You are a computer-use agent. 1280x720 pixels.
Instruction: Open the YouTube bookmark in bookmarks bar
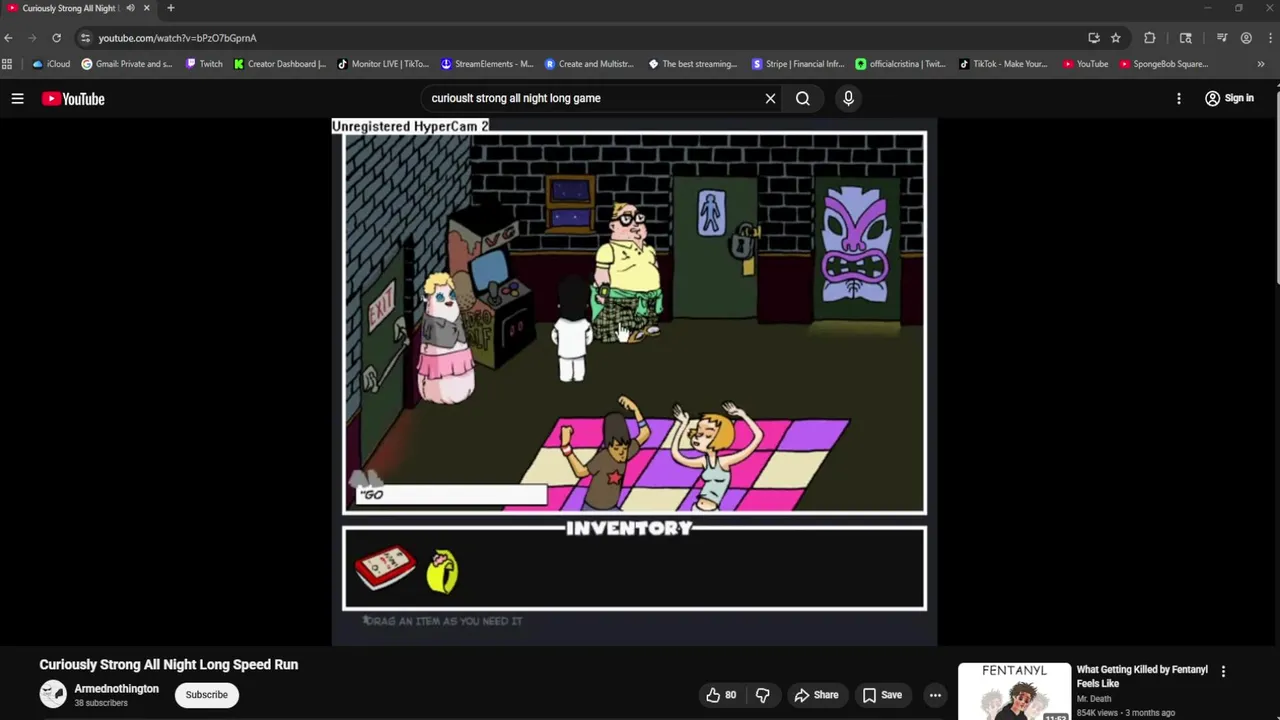click(x=1085, y=64)
